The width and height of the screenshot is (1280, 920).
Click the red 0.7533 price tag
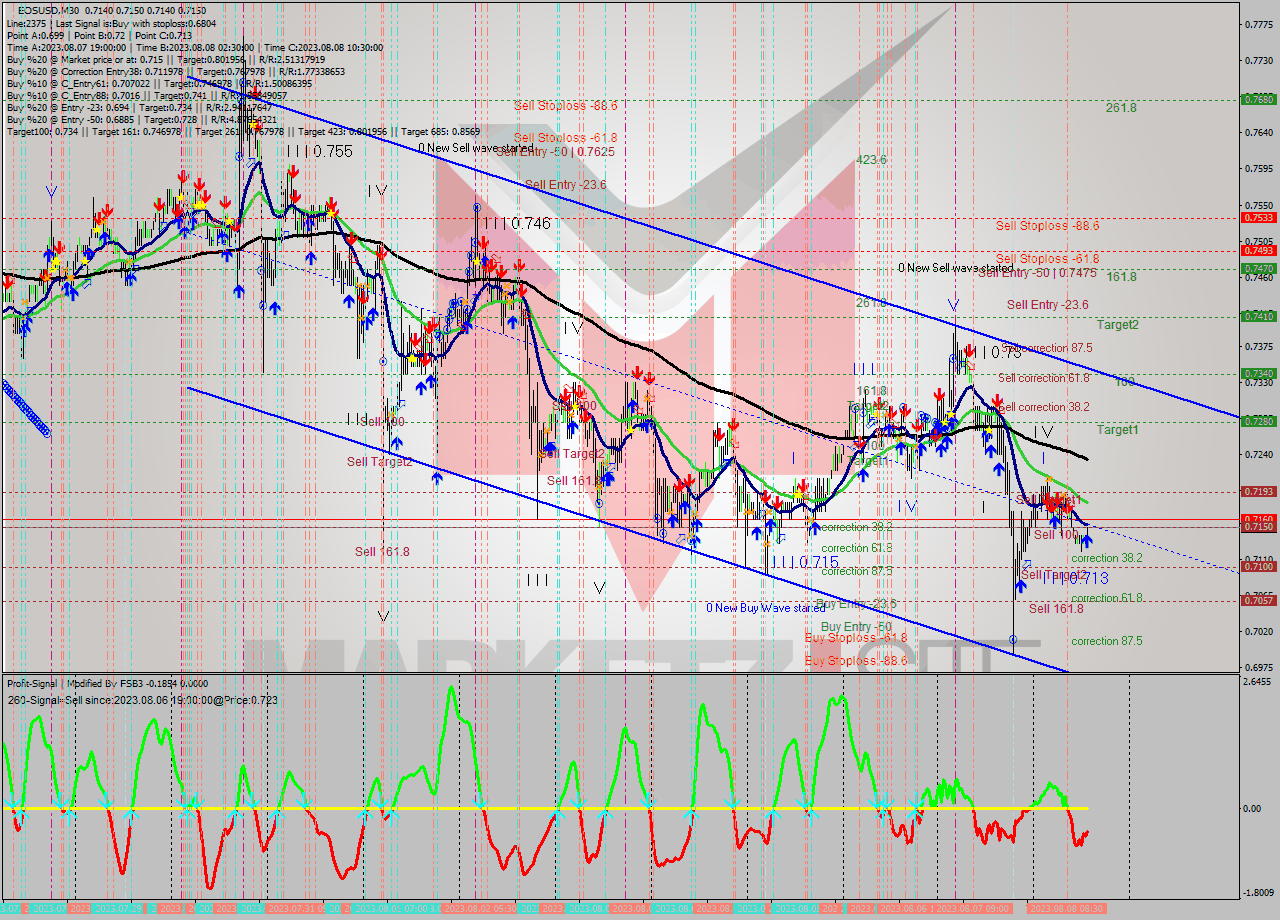click(x=1257, y=217)
